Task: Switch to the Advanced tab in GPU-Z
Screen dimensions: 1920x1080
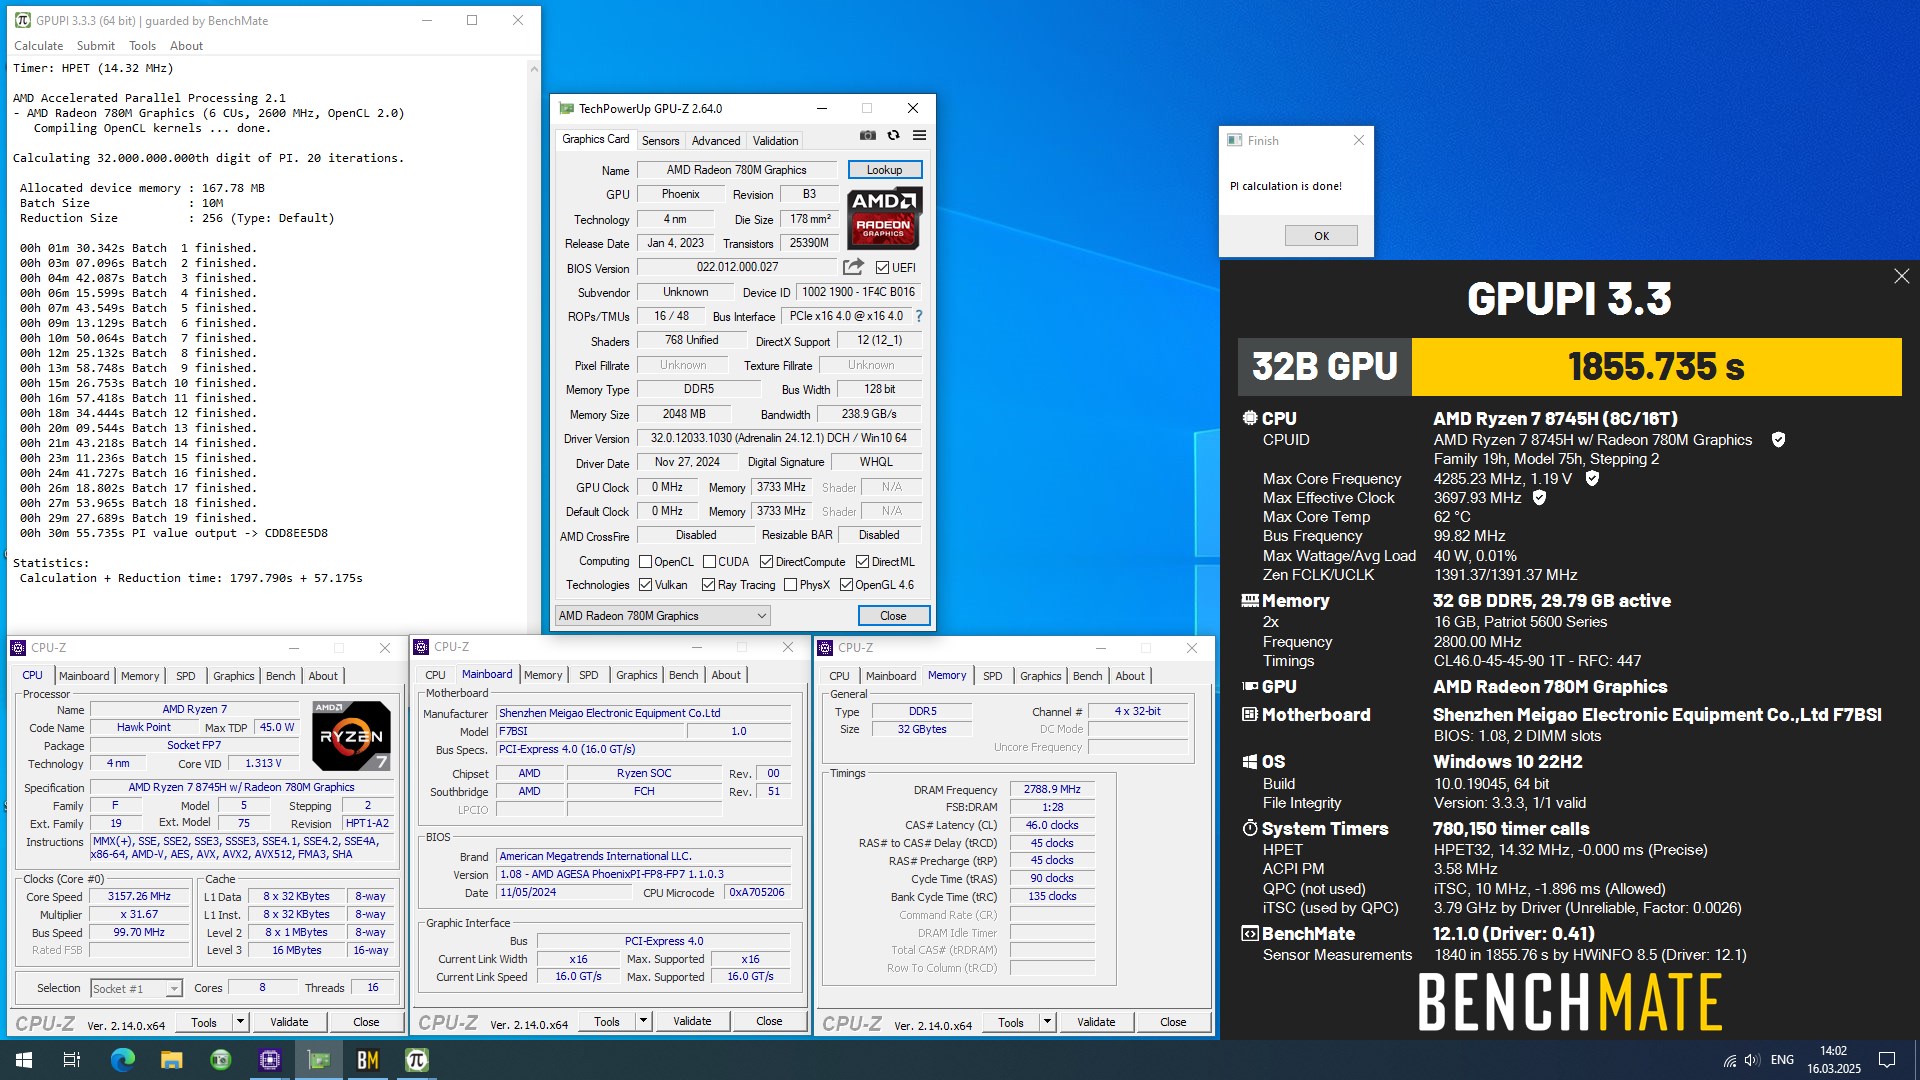Action: coord(716,141)
